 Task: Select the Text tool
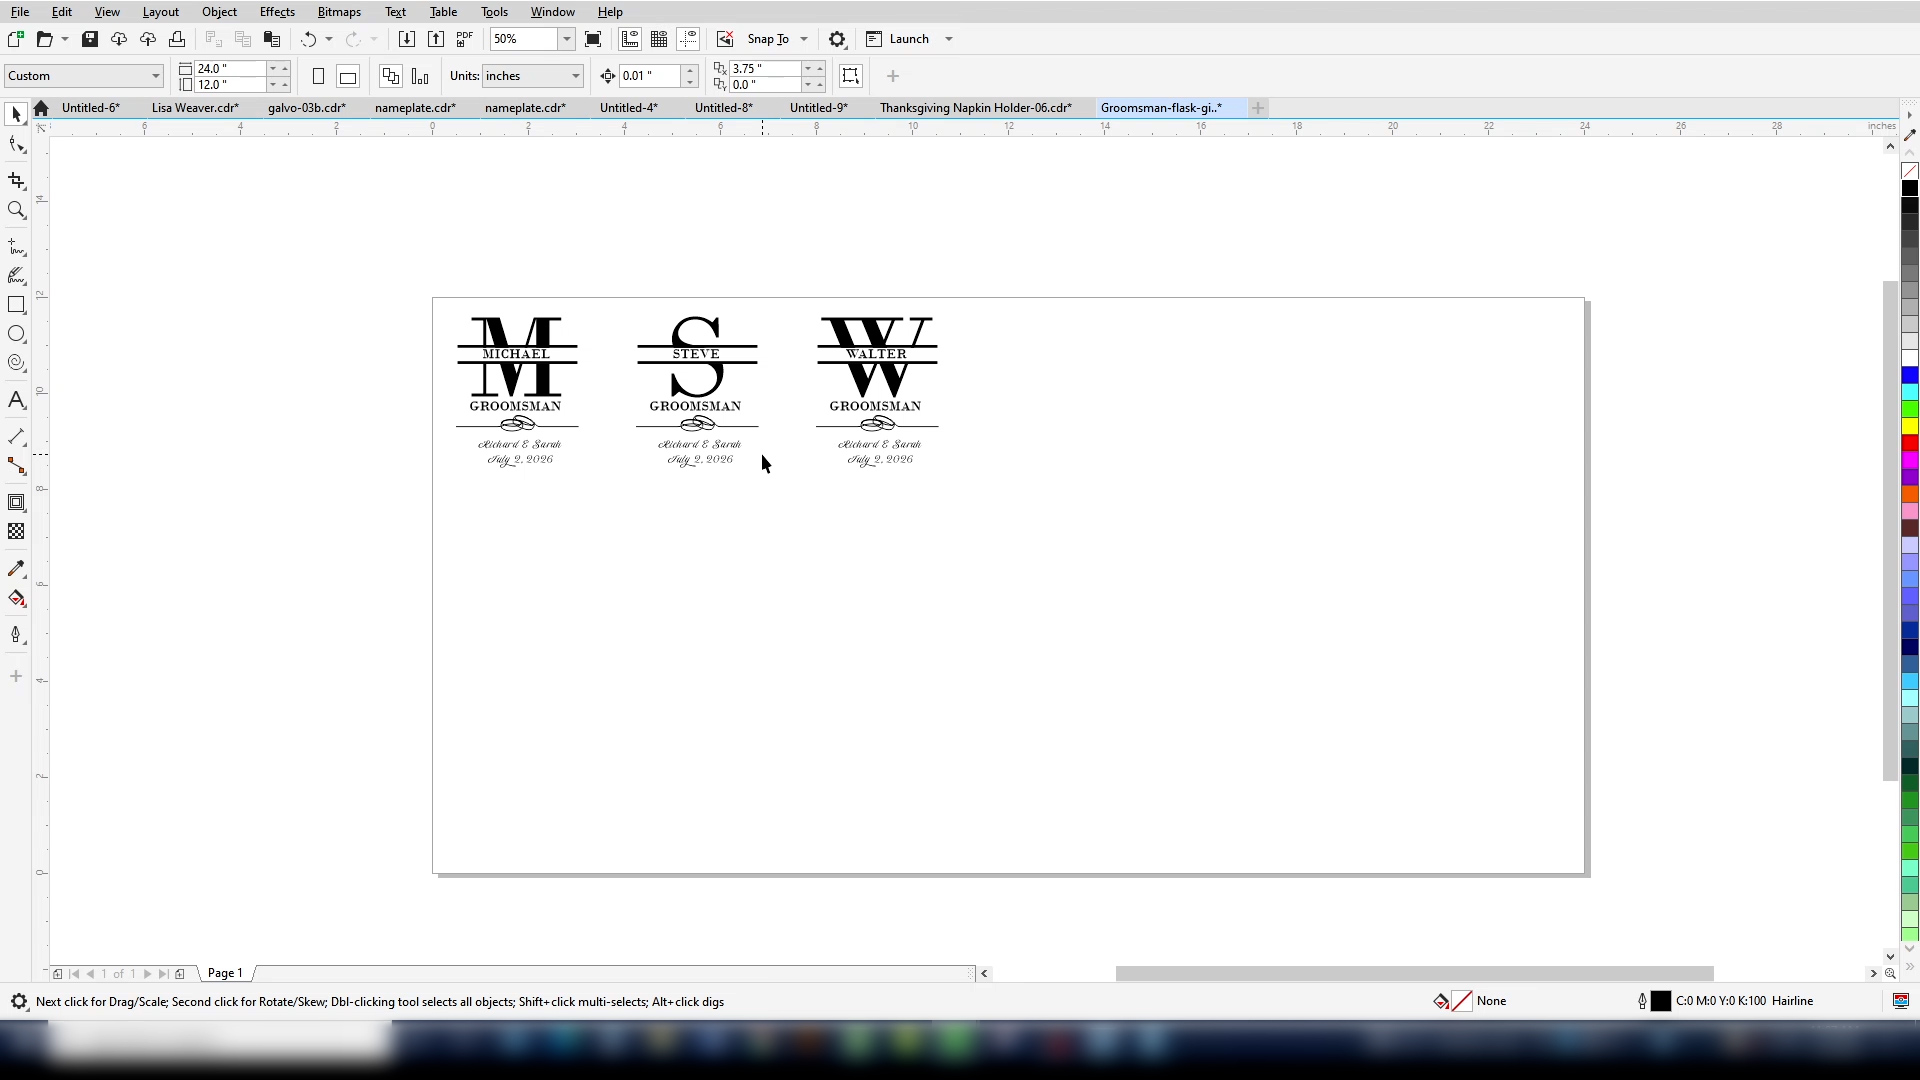[16, 400]
